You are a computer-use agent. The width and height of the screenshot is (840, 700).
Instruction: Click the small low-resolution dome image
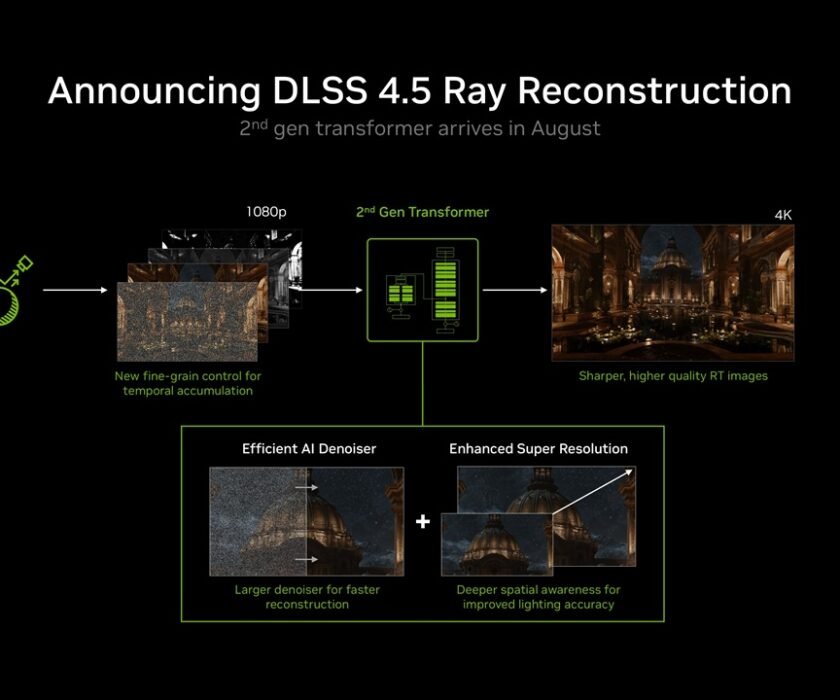[x=497, y=545]
